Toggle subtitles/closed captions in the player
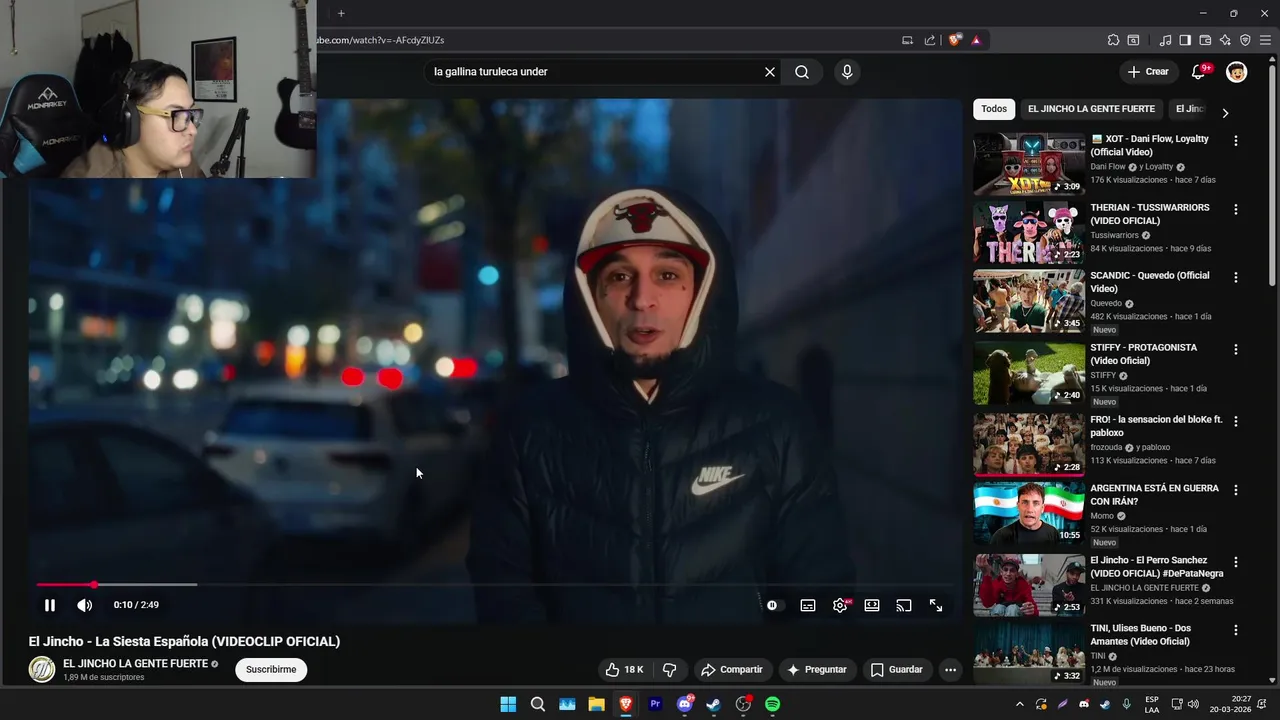Image resolution: width=1280 pixels, height=720 pixels. [x=808, y=605]
